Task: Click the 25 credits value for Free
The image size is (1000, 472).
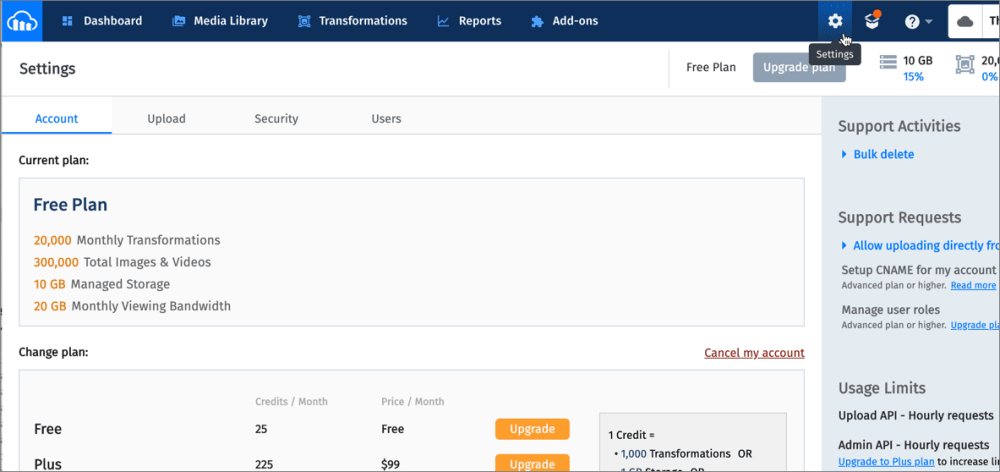Action: [261, 429]
